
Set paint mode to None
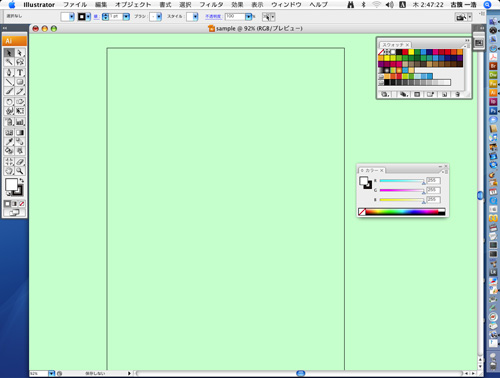(22, 204)
